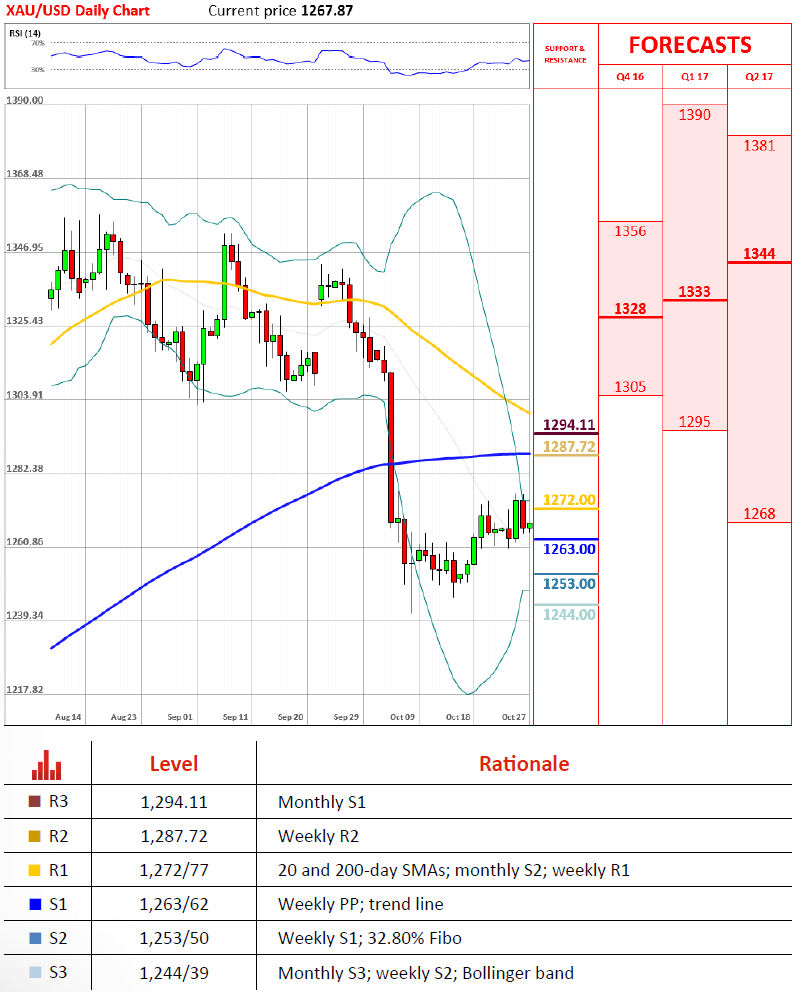Click the Oct 27 date axis label

point(514,717)
